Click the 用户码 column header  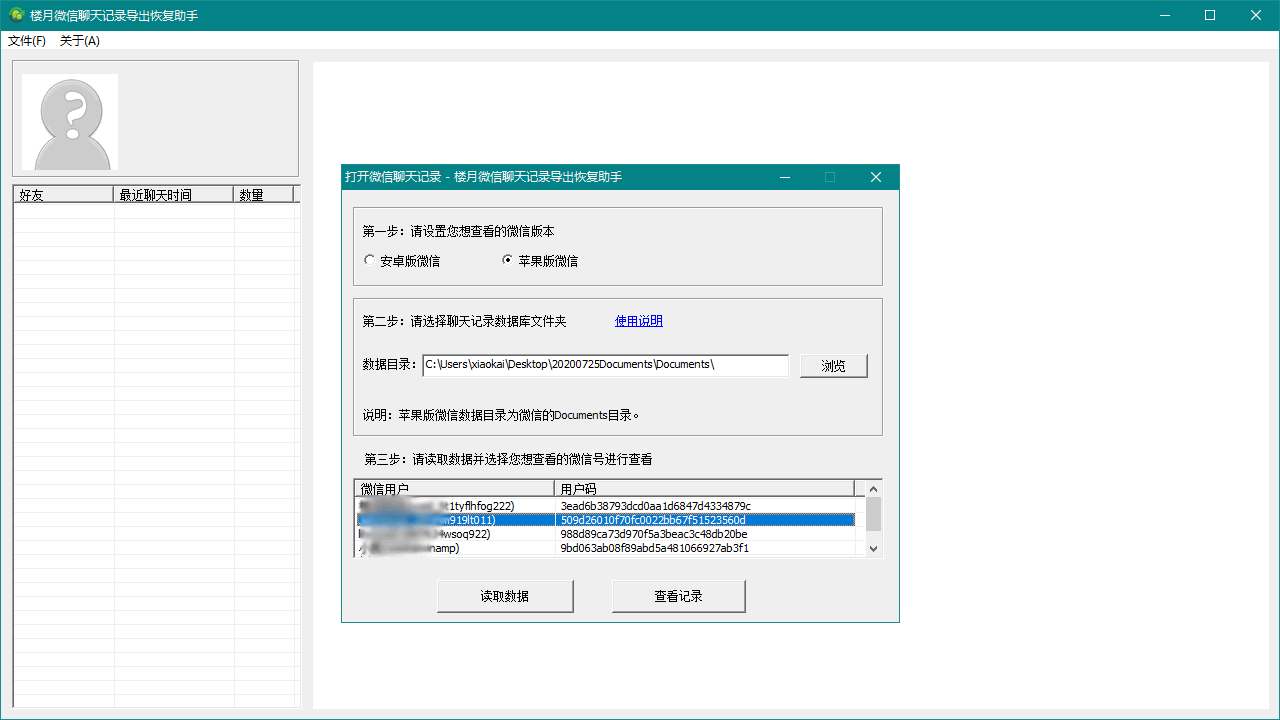[700, 487]
